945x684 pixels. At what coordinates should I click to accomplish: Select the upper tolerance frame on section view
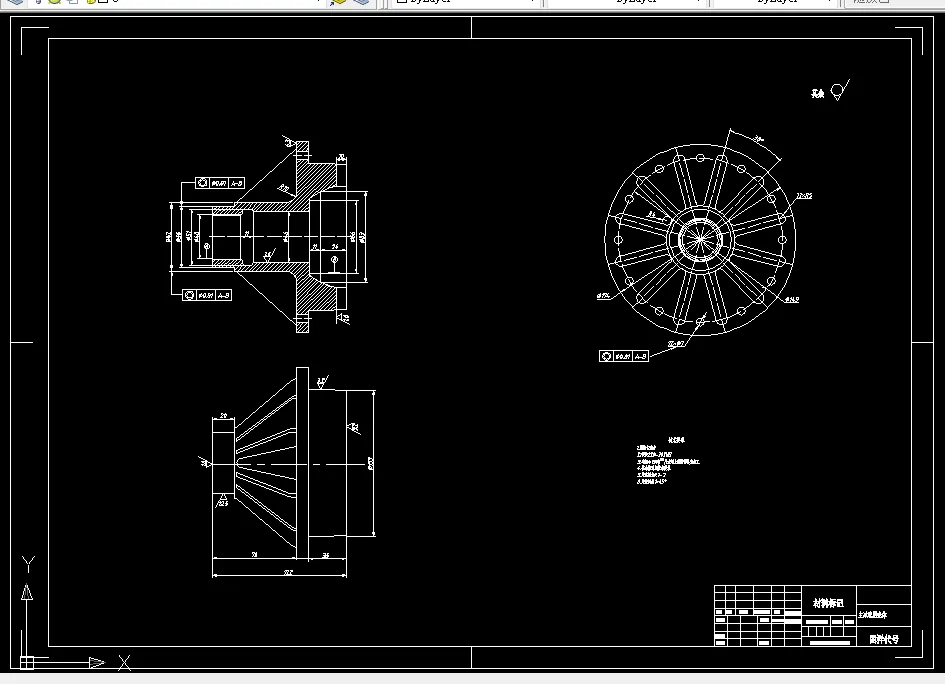click(x=220, y=183)
